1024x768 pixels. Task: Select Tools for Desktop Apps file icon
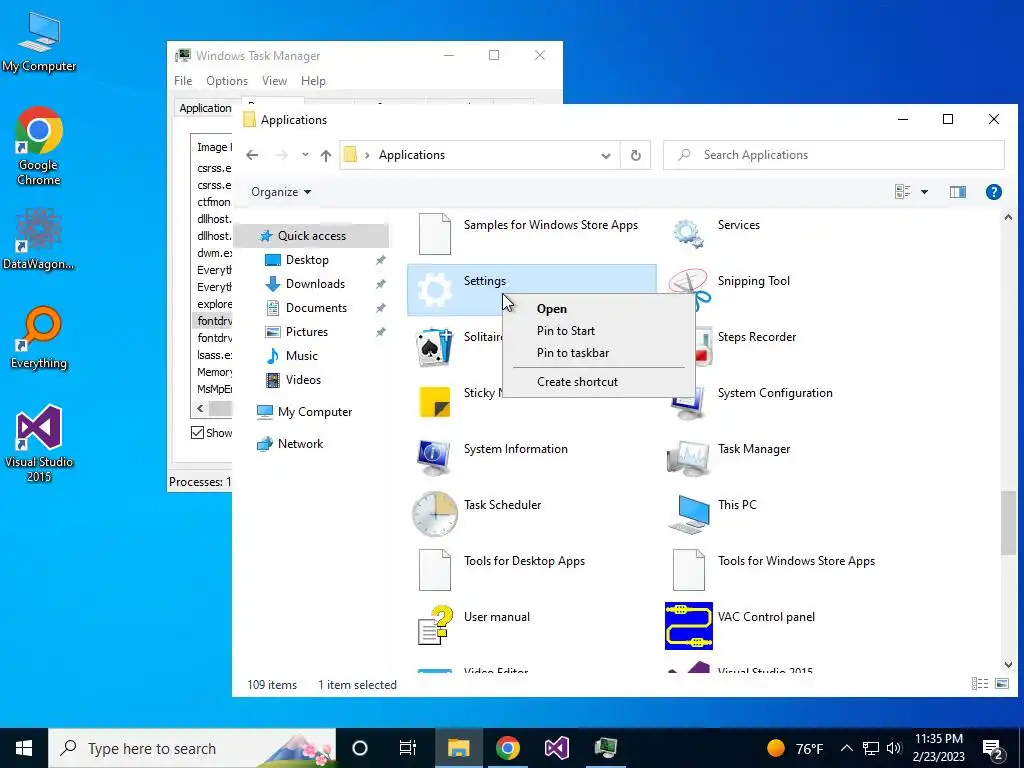coord(435,570)
